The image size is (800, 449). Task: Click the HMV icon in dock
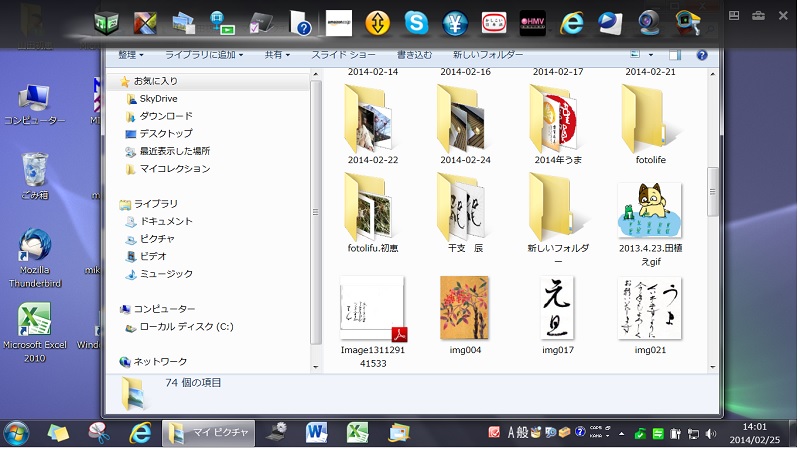point(533,23)
